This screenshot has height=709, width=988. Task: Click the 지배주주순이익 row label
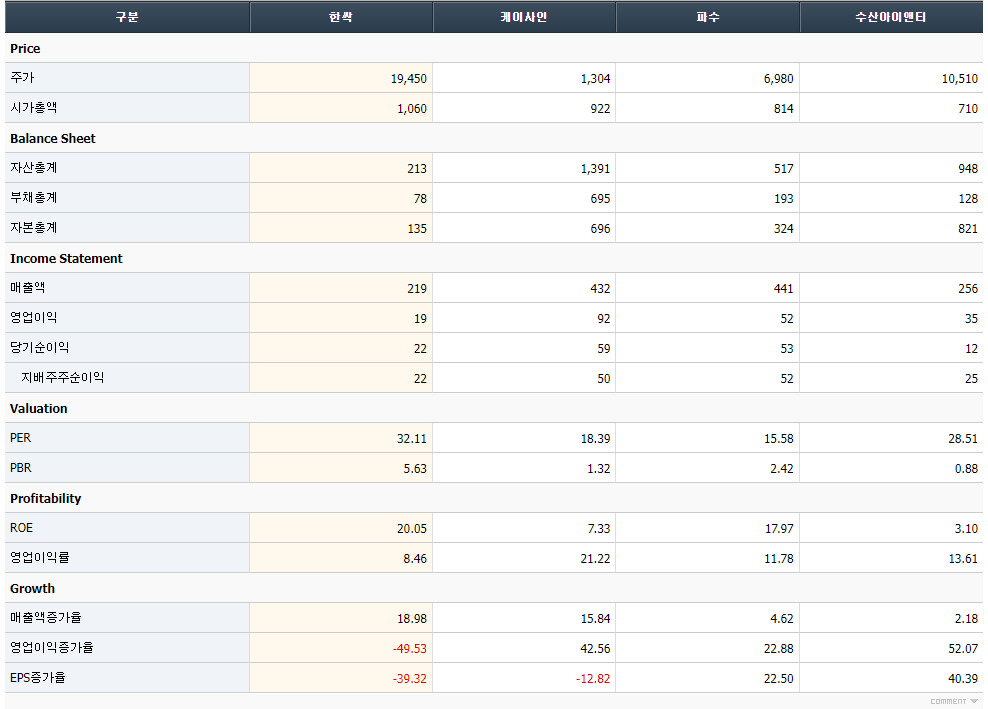pos(62,378)
